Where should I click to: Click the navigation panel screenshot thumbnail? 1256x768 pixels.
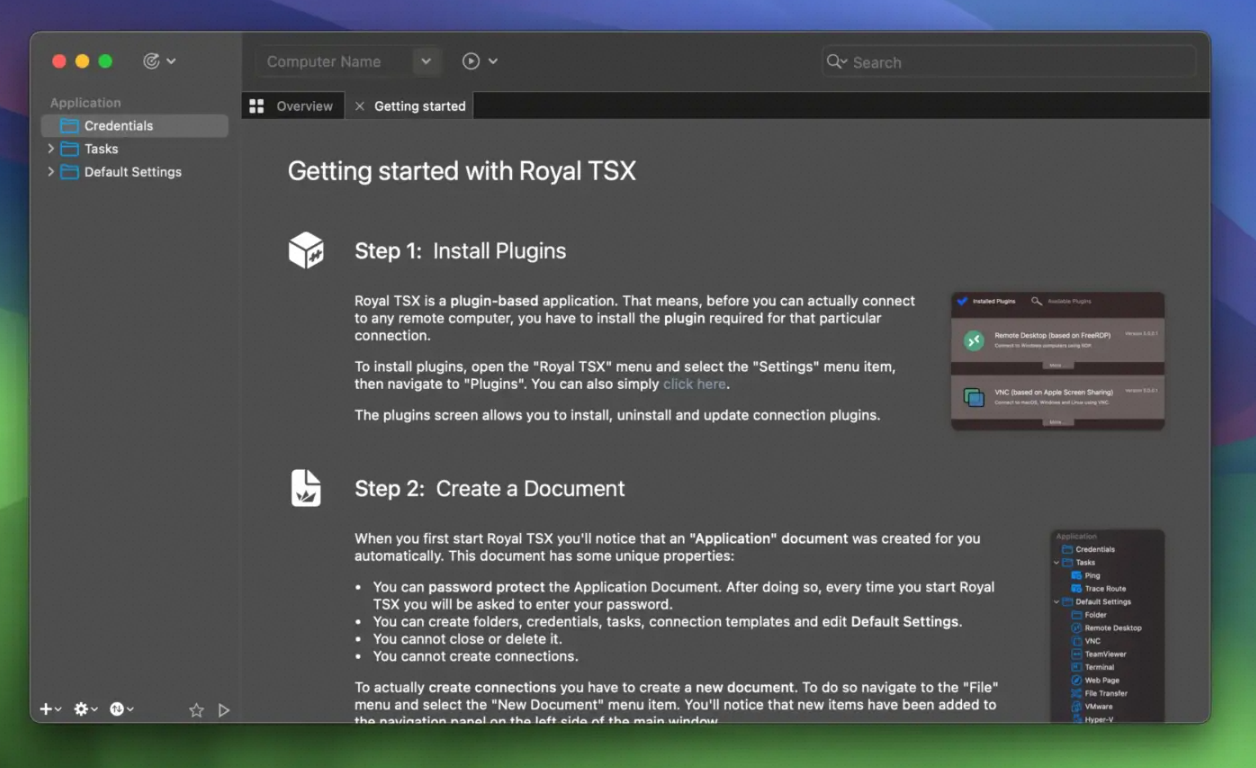(1107, 626)
